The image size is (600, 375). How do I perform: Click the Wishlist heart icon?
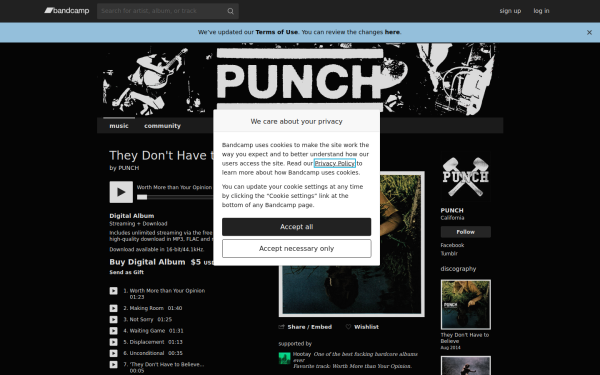click(x=348, y=327)
